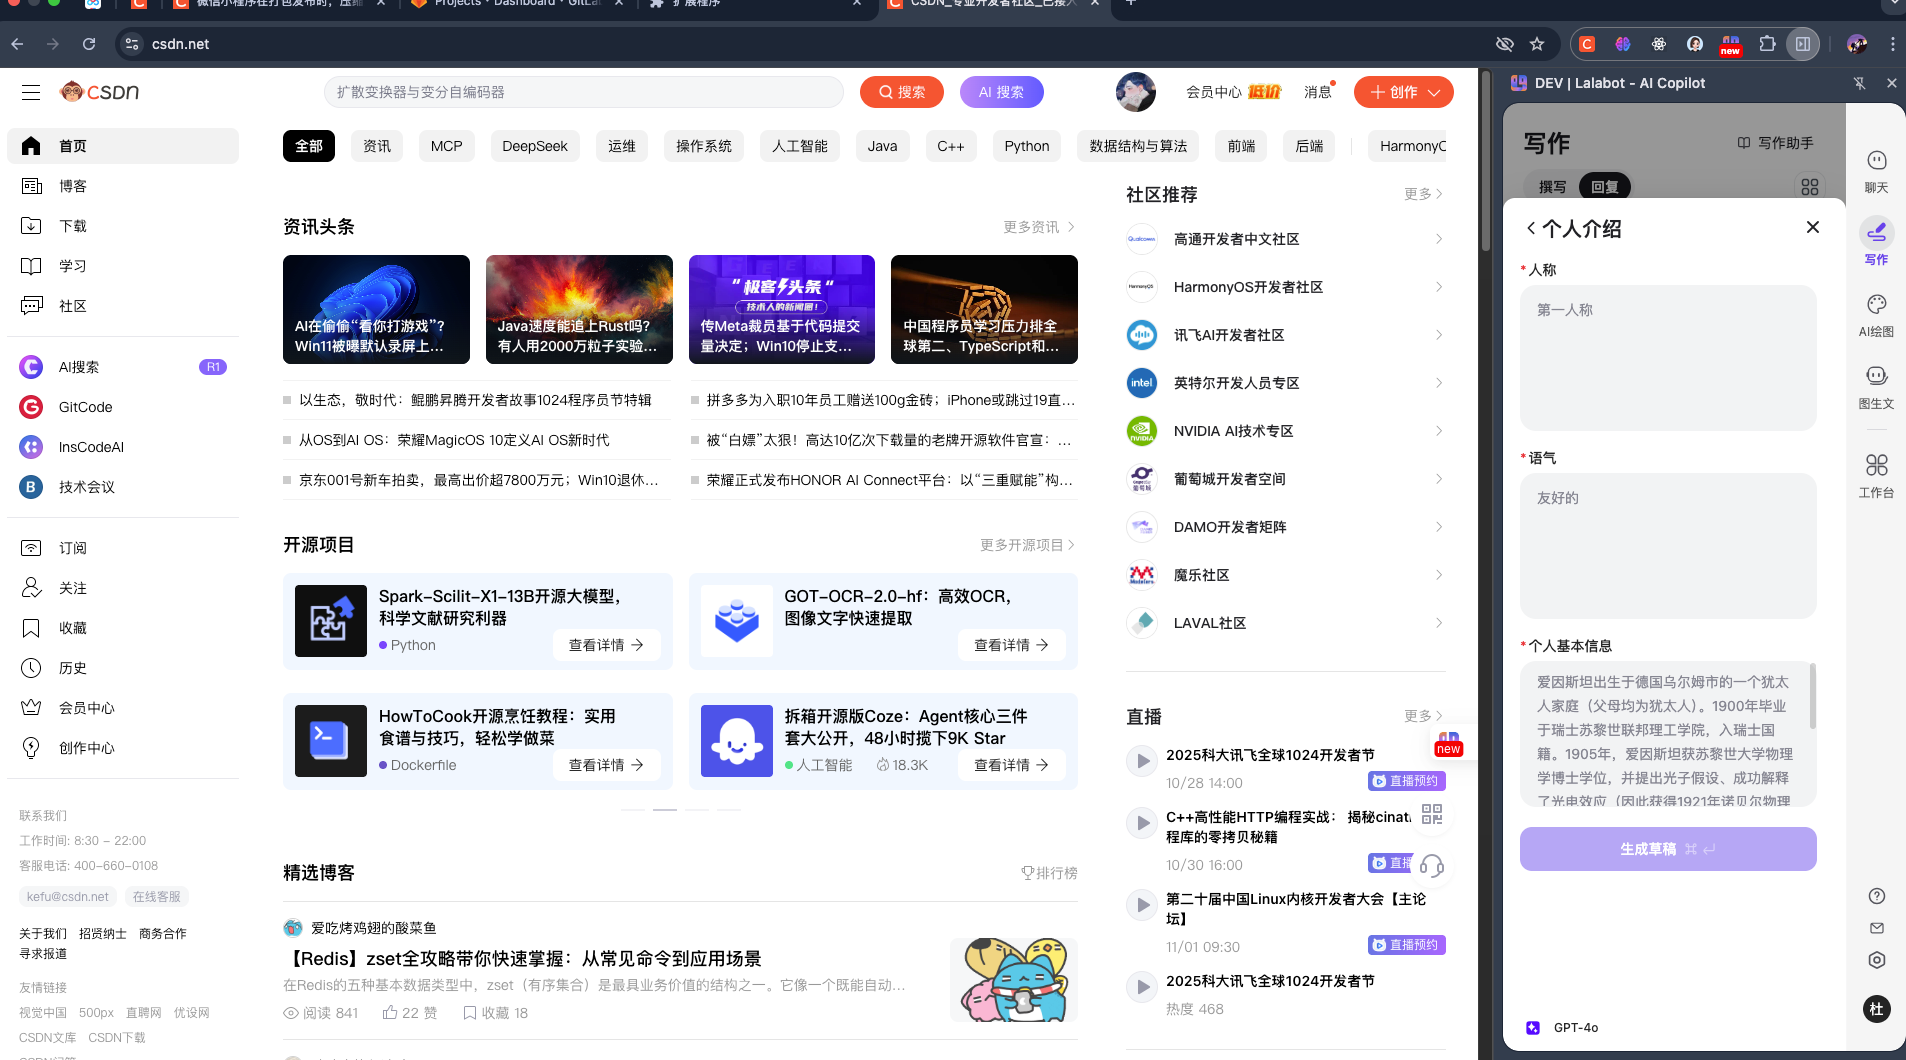Toggle tracking protection eye in the address bar

point(1502,44)
